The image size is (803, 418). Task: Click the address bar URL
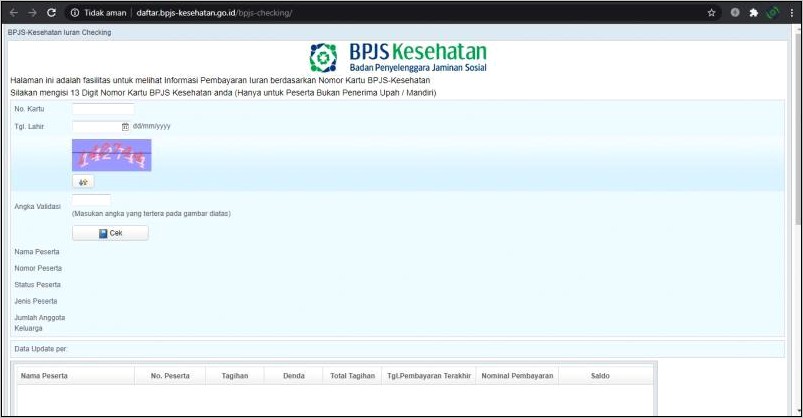click(214, 13)
